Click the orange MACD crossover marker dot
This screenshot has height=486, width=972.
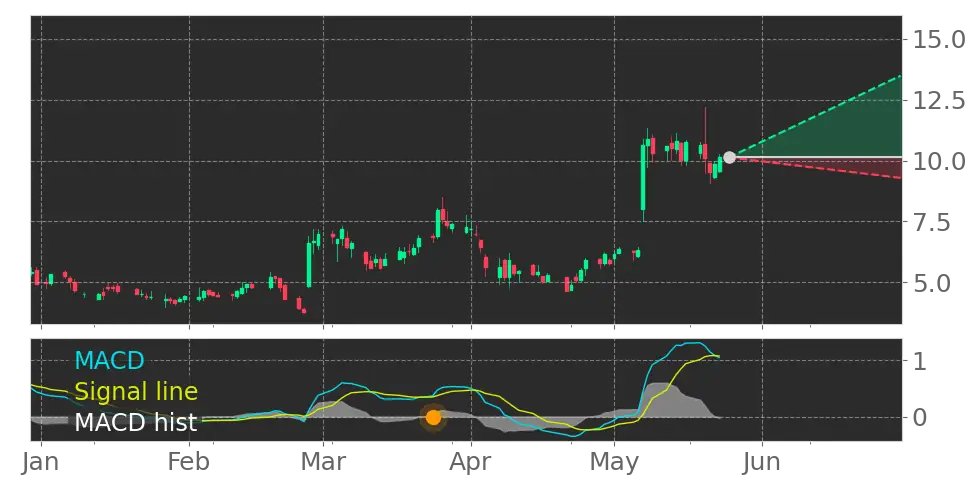[x=433, y=418]
